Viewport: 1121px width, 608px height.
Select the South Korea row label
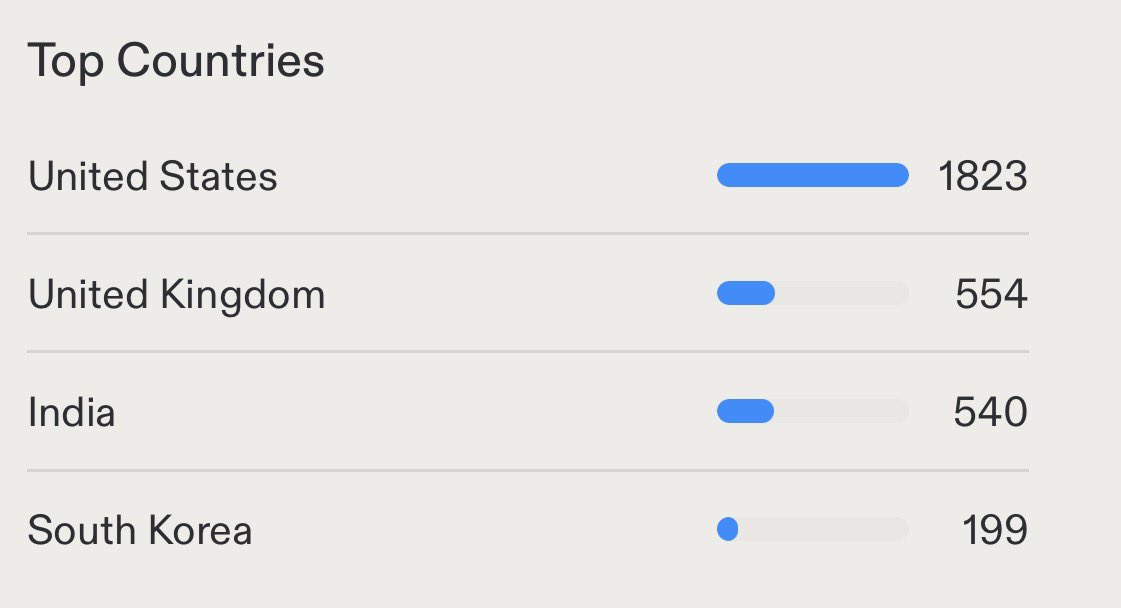coord(139,531)
